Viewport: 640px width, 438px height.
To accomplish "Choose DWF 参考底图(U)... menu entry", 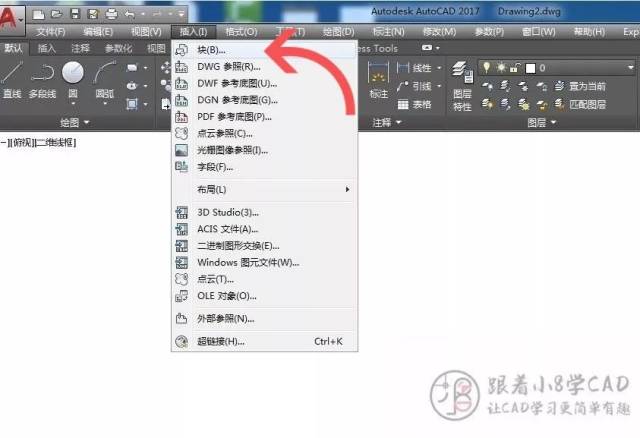I will point(264,84).
